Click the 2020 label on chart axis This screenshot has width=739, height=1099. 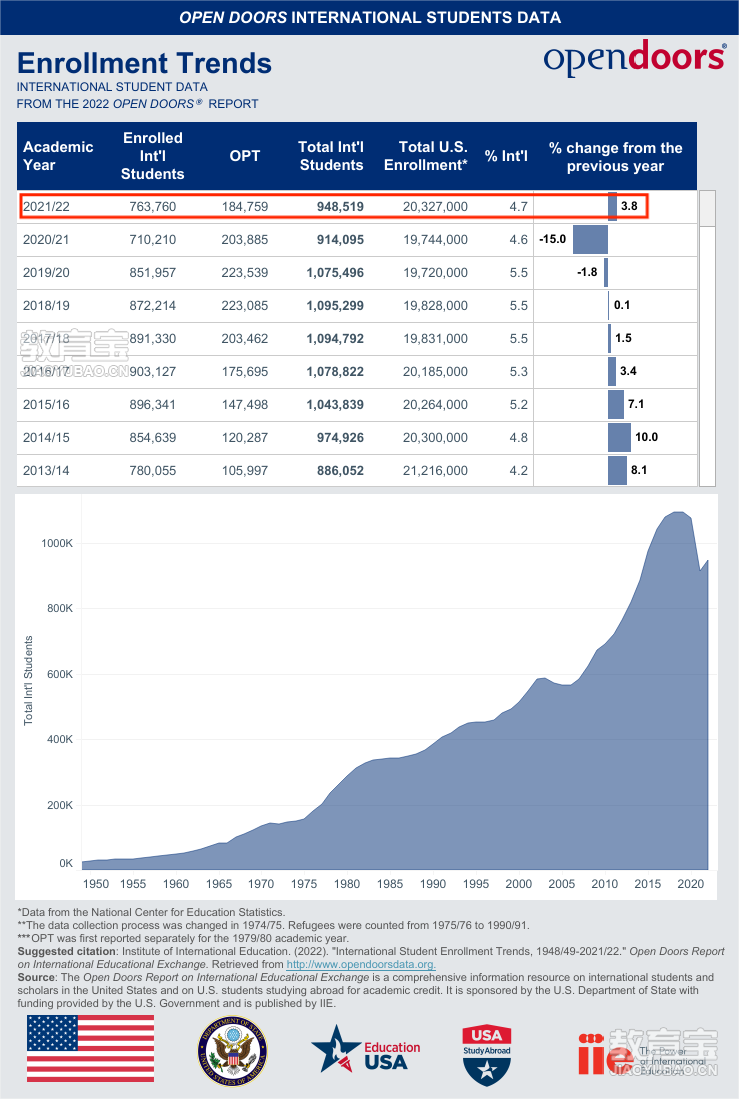(x=690, y=884)
